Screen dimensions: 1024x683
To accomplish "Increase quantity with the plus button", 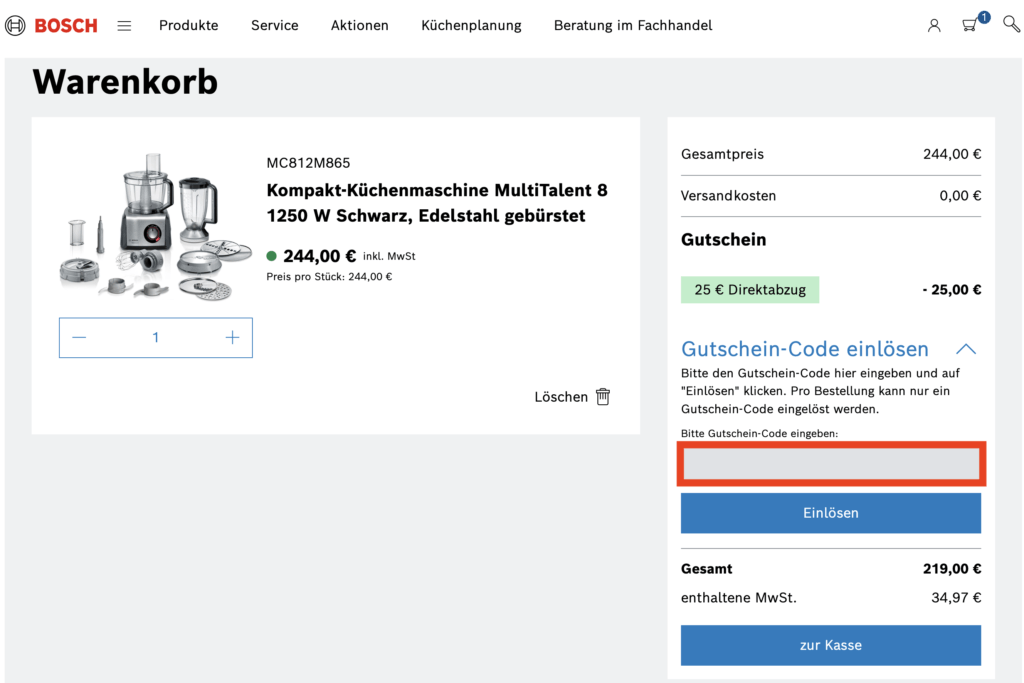I will click(x=232, y=338).
